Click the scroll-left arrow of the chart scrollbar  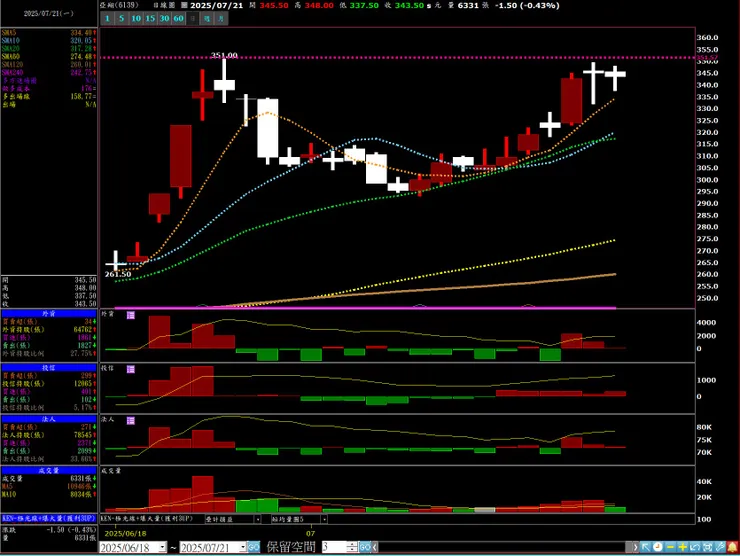click(375, 548)
